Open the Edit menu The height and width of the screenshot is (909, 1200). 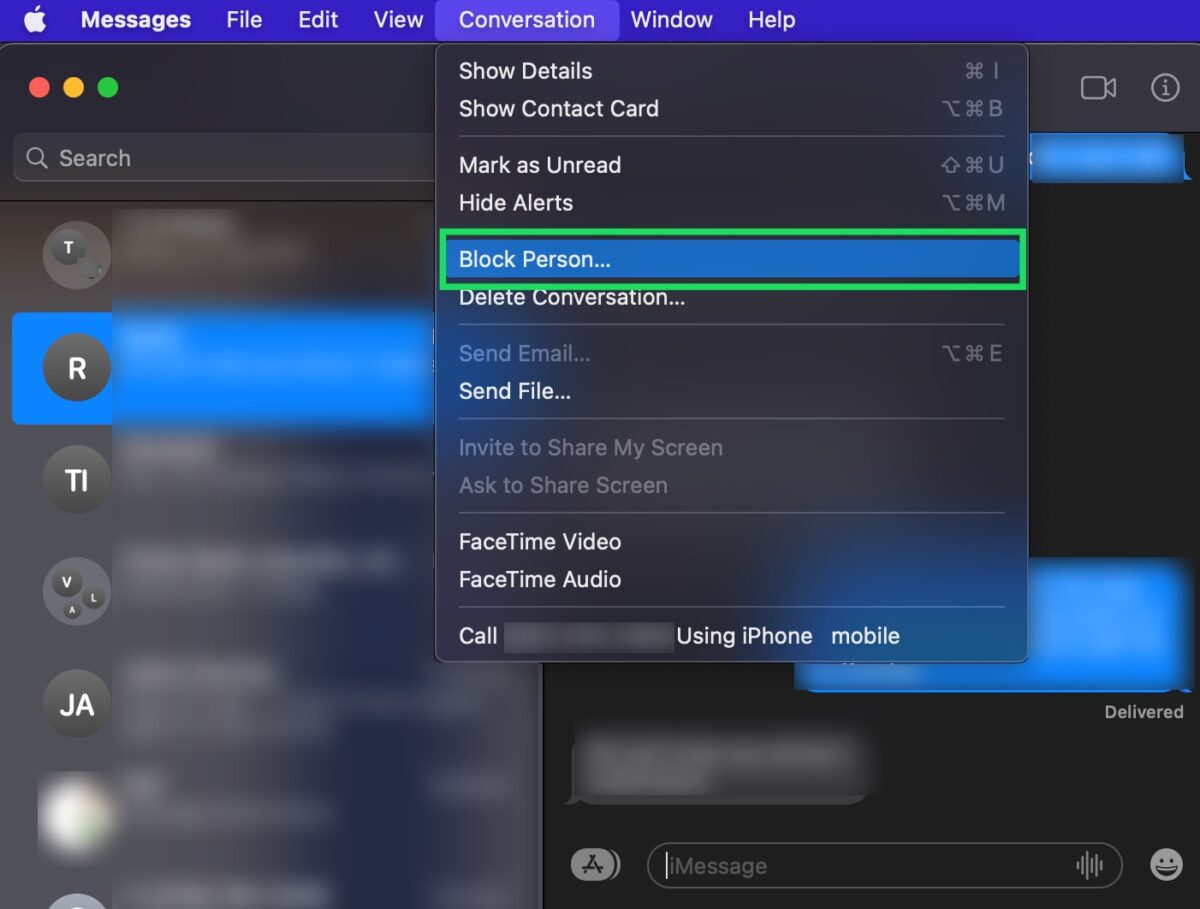[x=318, y=20]
